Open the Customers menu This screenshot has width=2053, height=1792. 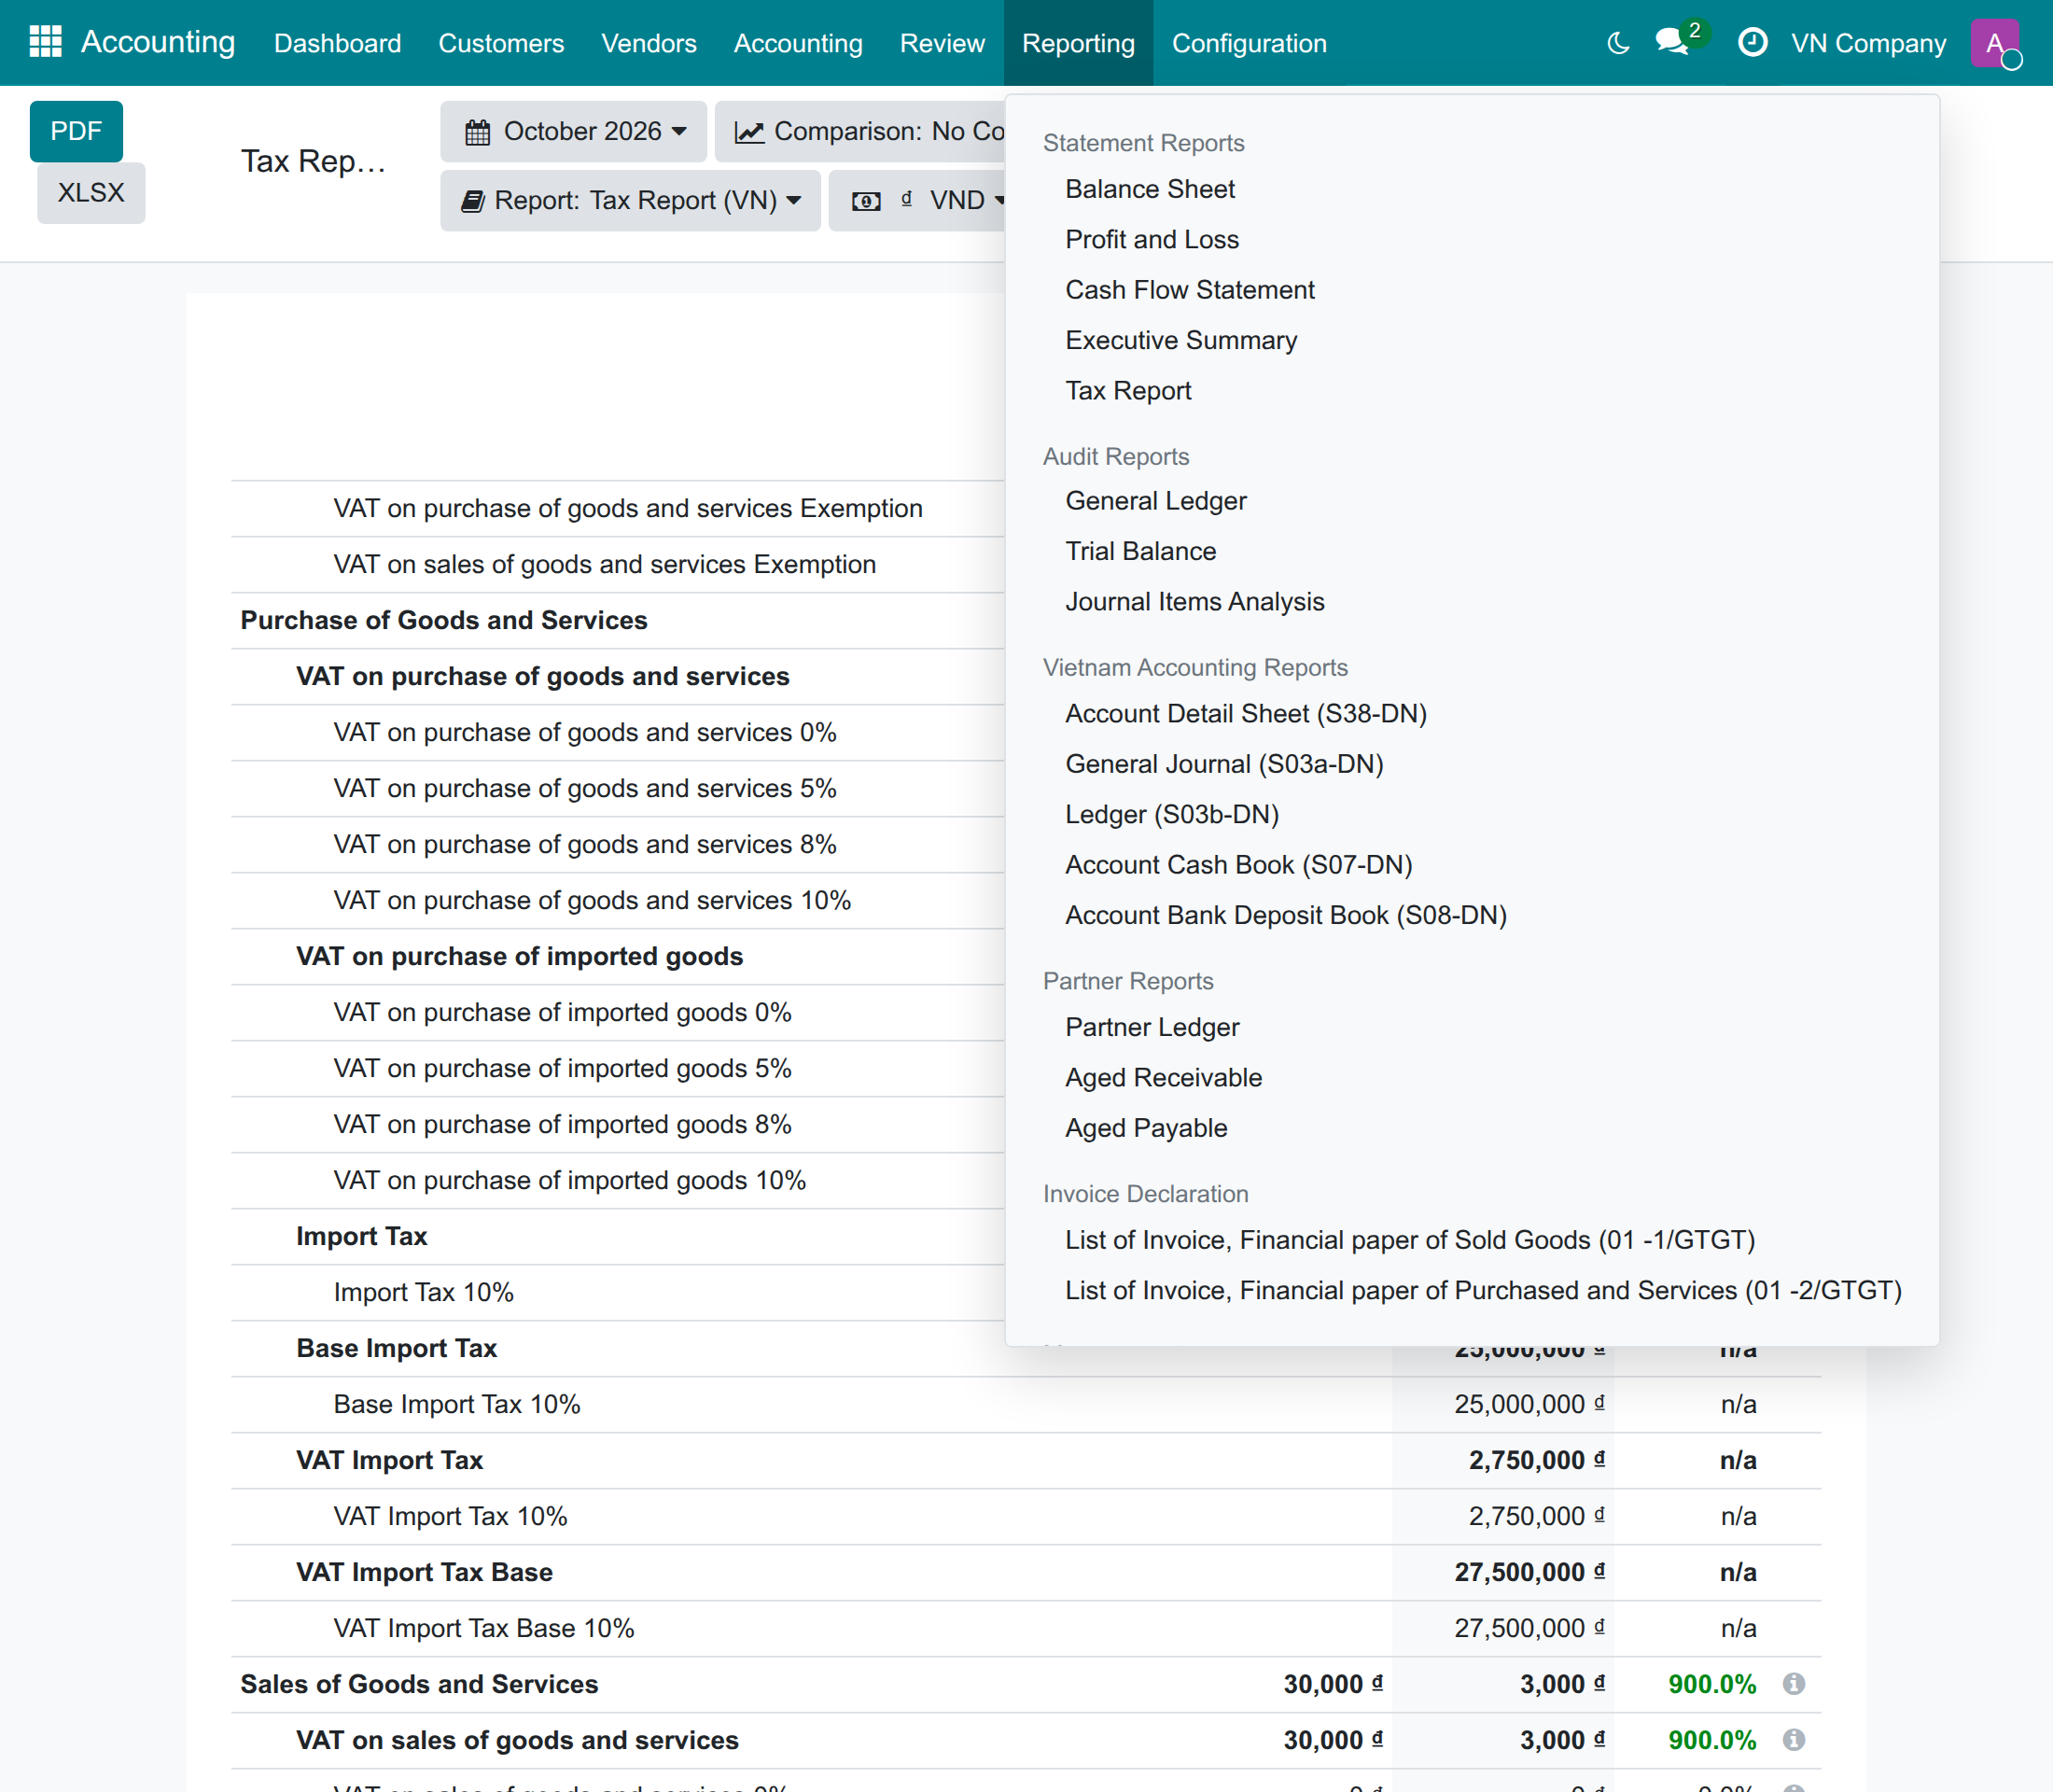coord(501,43)
